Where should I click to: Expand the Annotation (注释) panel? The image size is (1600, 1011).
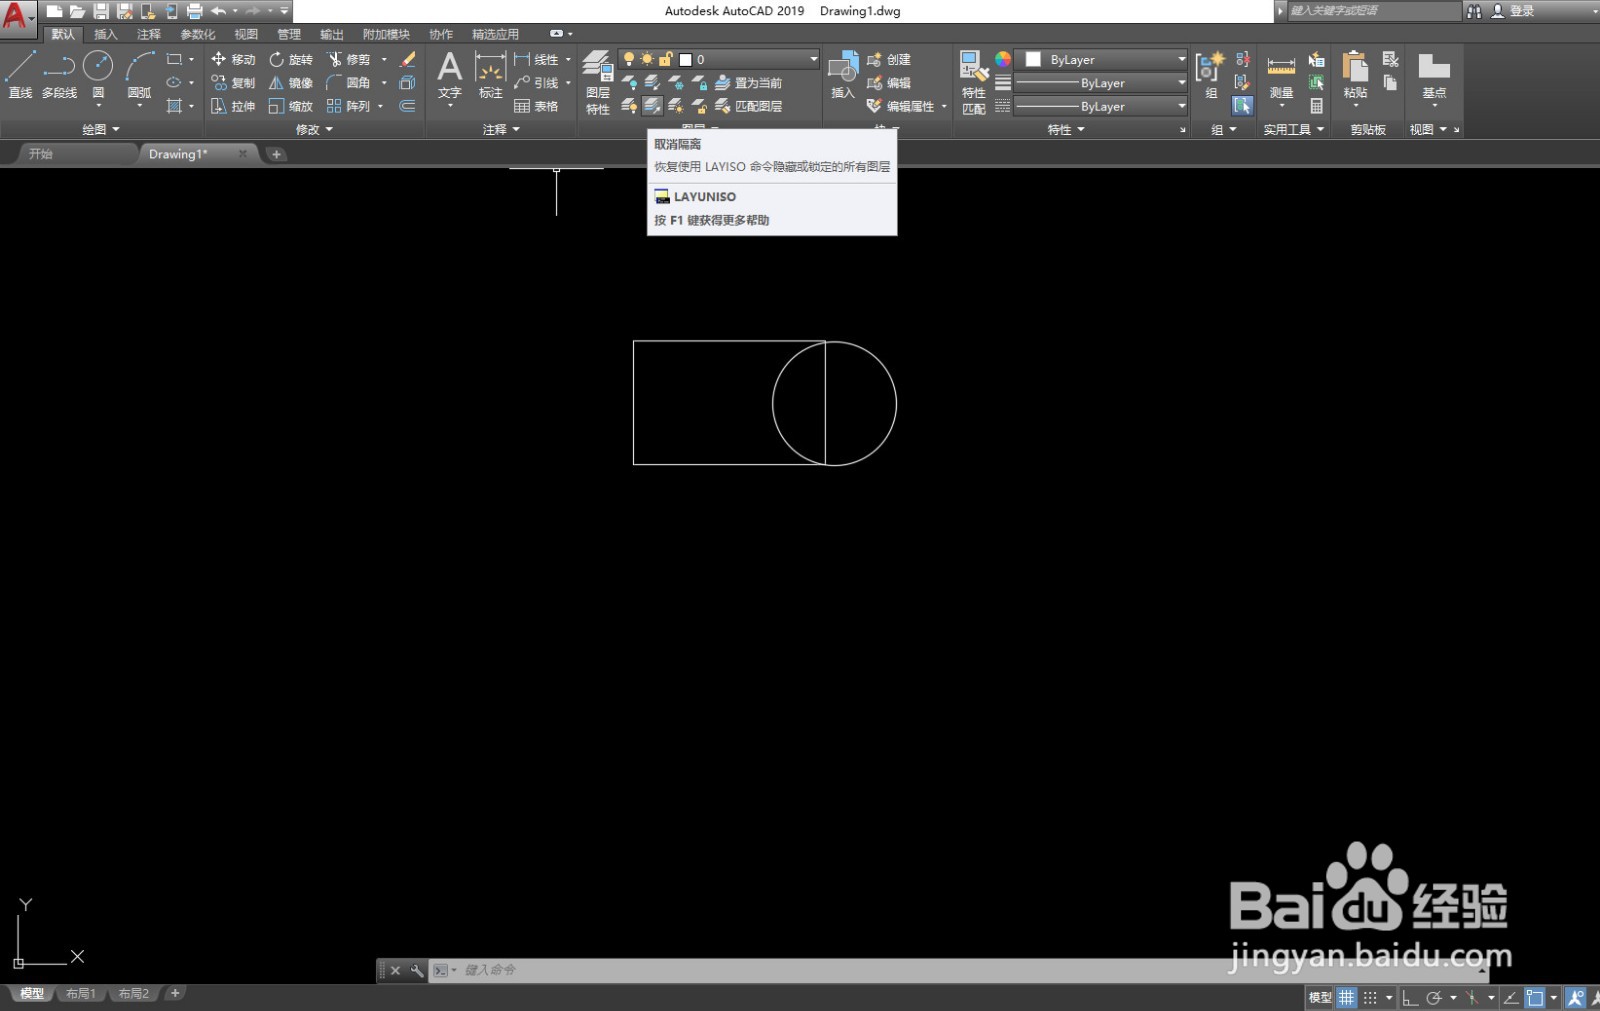pyautogui.click(x=502, y=130)
